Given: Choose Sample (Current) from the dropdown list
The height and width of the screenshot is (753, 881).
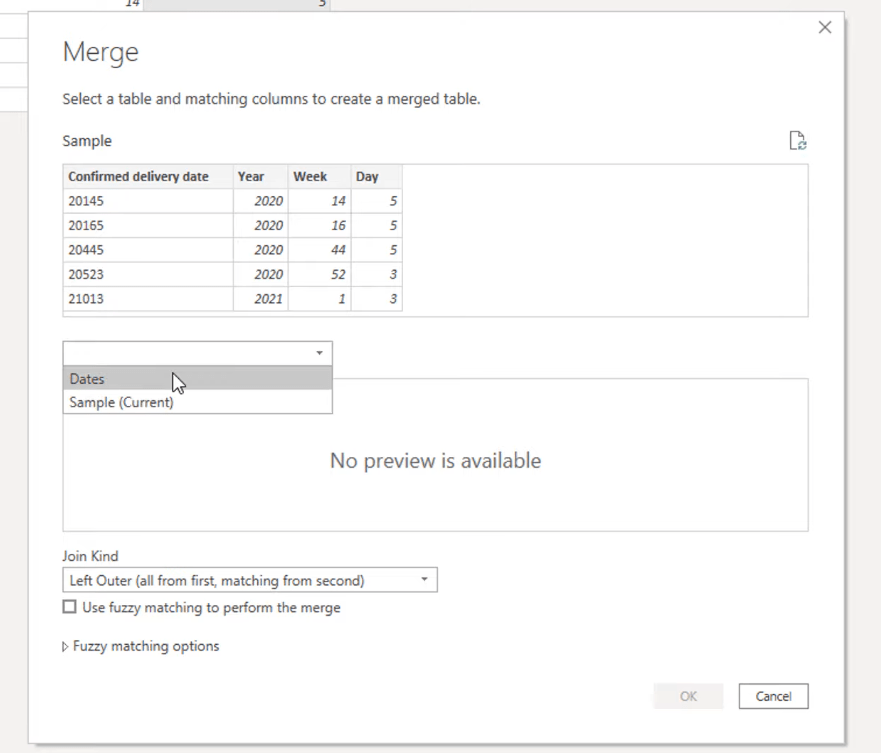Looking at the screenshot, I should [x=197, y=402].
